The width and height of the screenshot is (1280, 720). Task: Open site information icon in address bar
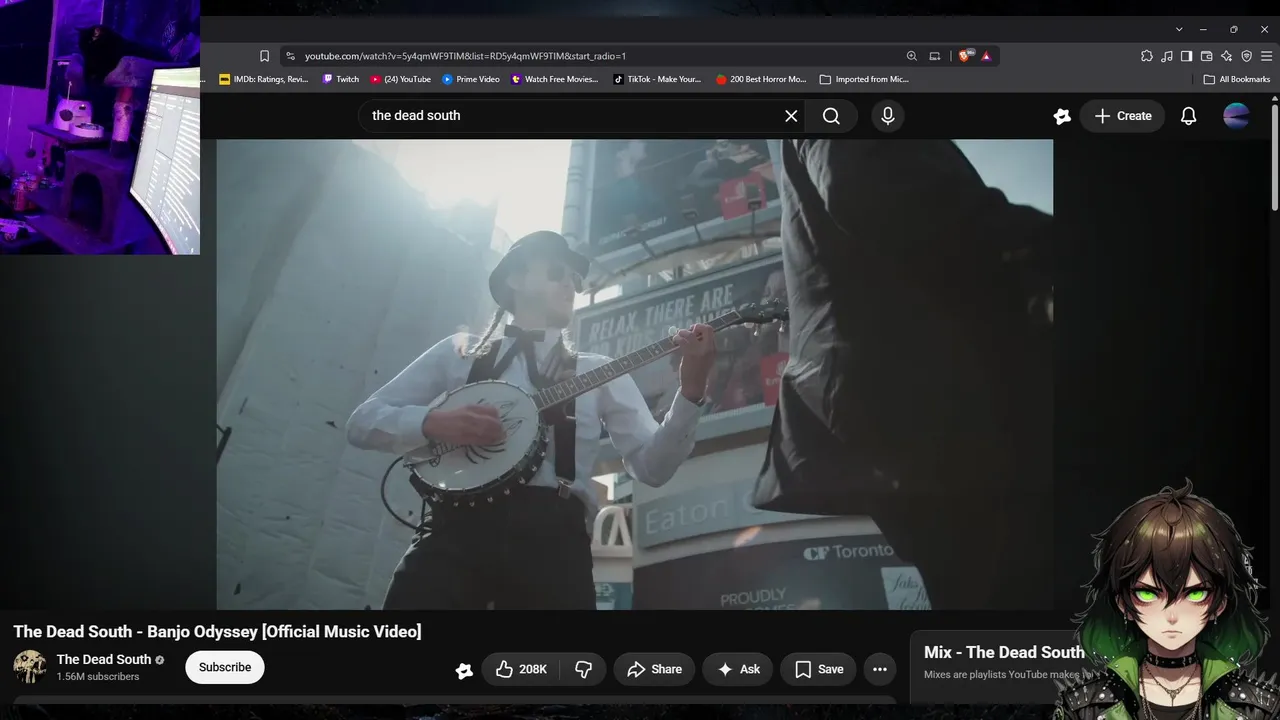click(x=290, y=56)
